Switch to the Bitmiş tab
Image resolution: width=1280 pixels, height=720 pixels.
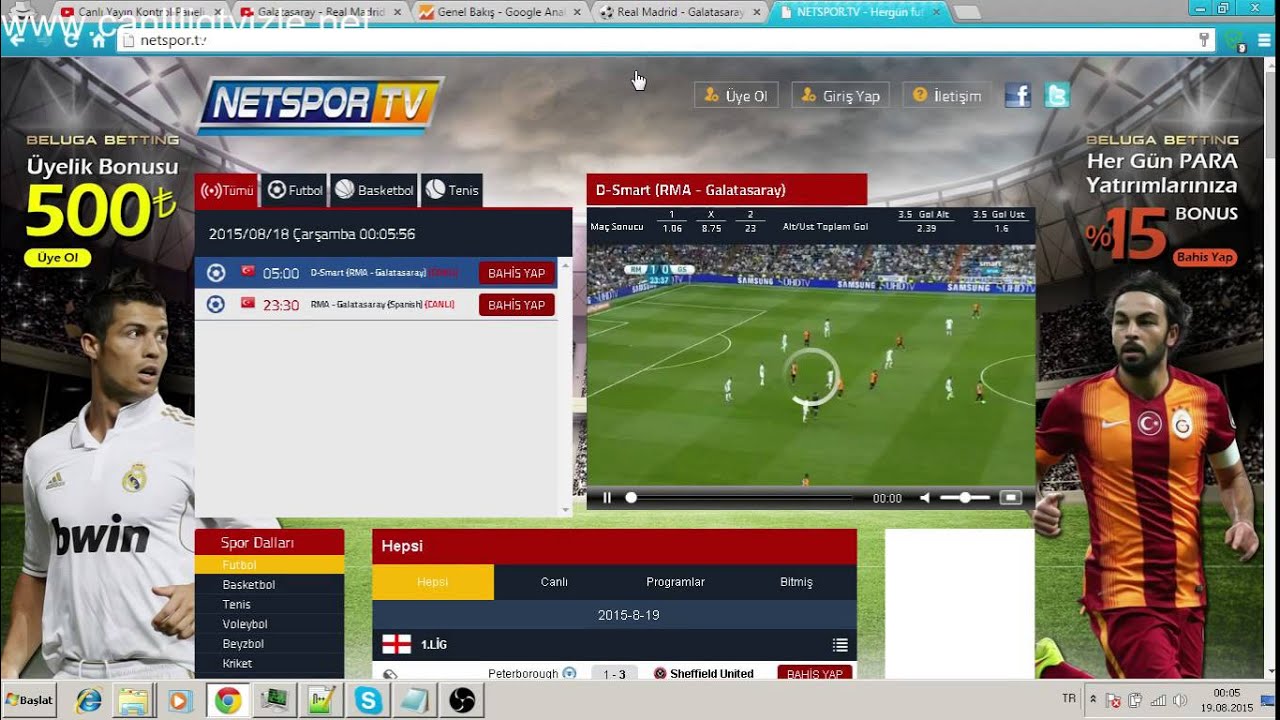pos(796,582)
